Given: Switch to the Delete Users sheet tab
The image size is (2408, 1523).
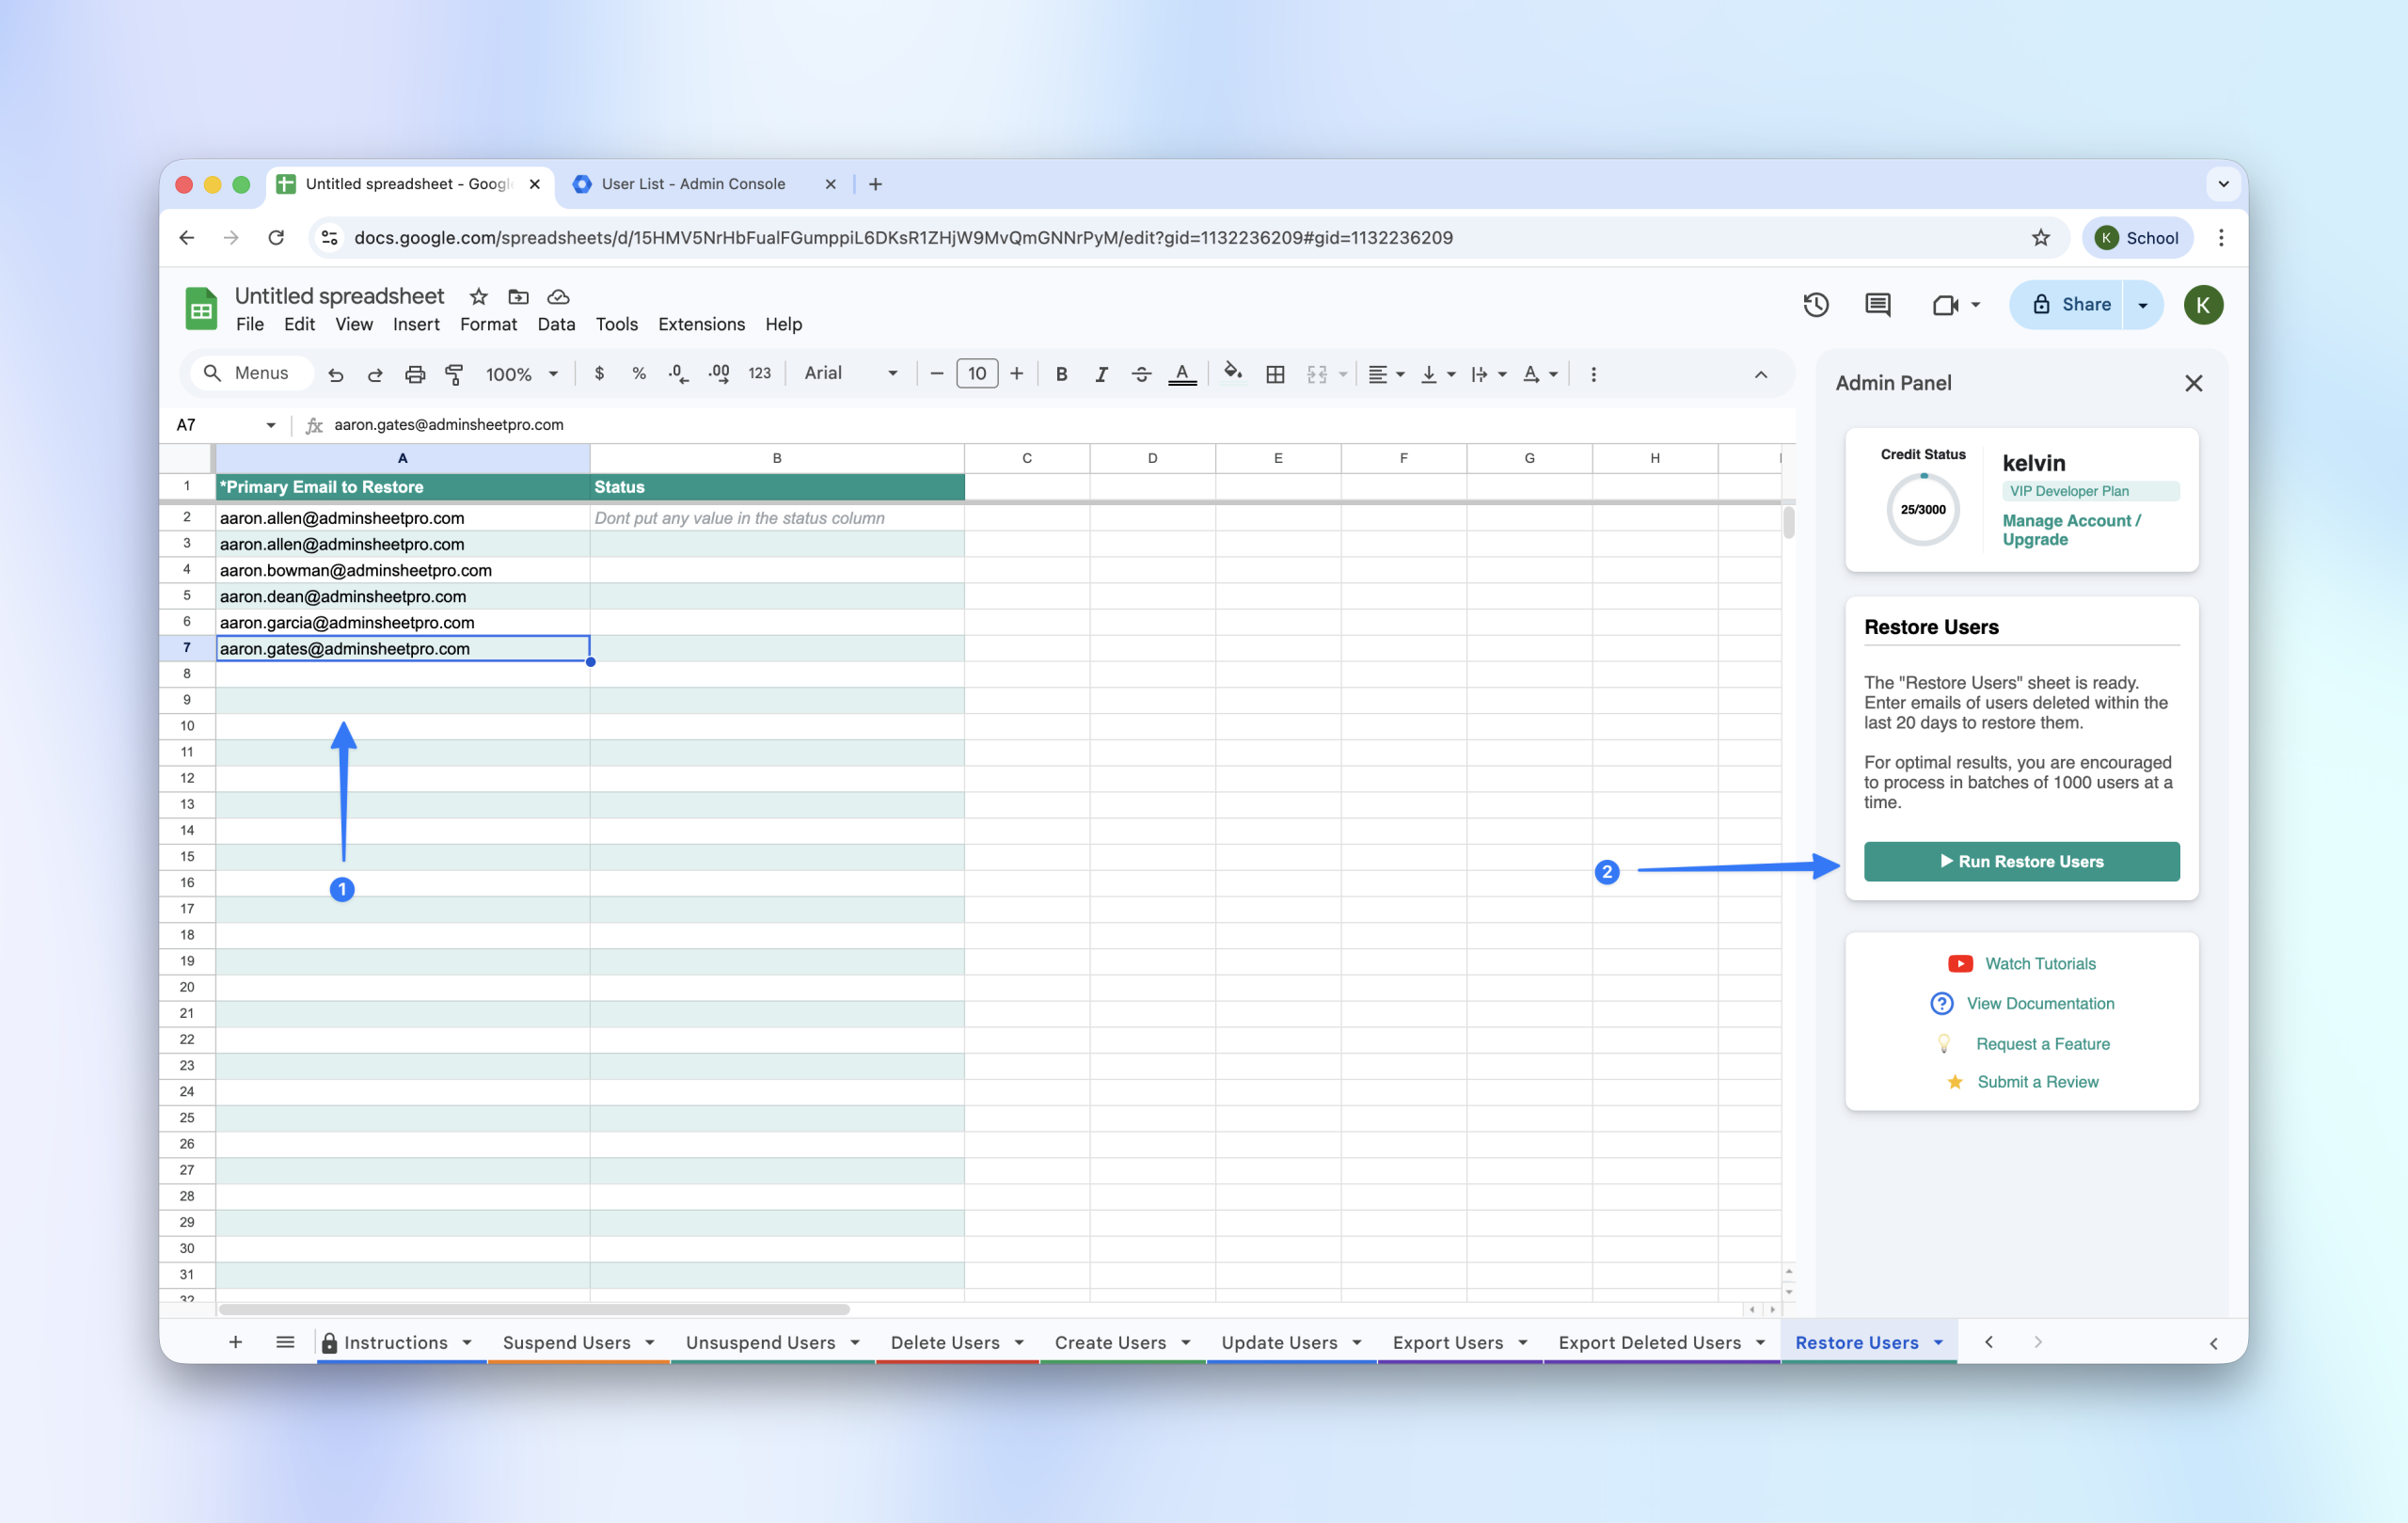Looking at the screenshot, I should 944,1342.
